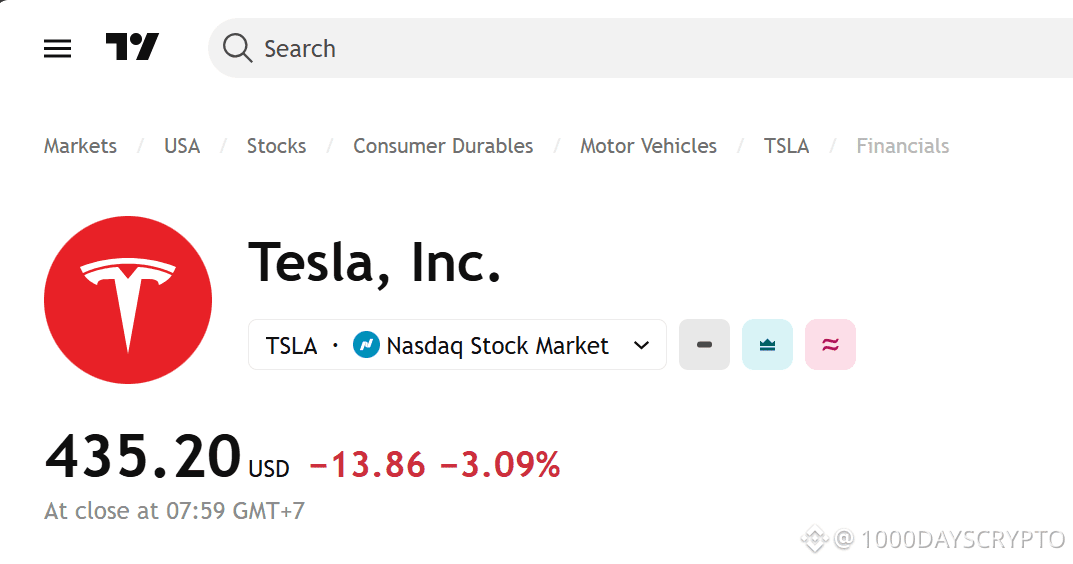
Task: Click the pink approximately-equal badge
Action: (830, 345)
